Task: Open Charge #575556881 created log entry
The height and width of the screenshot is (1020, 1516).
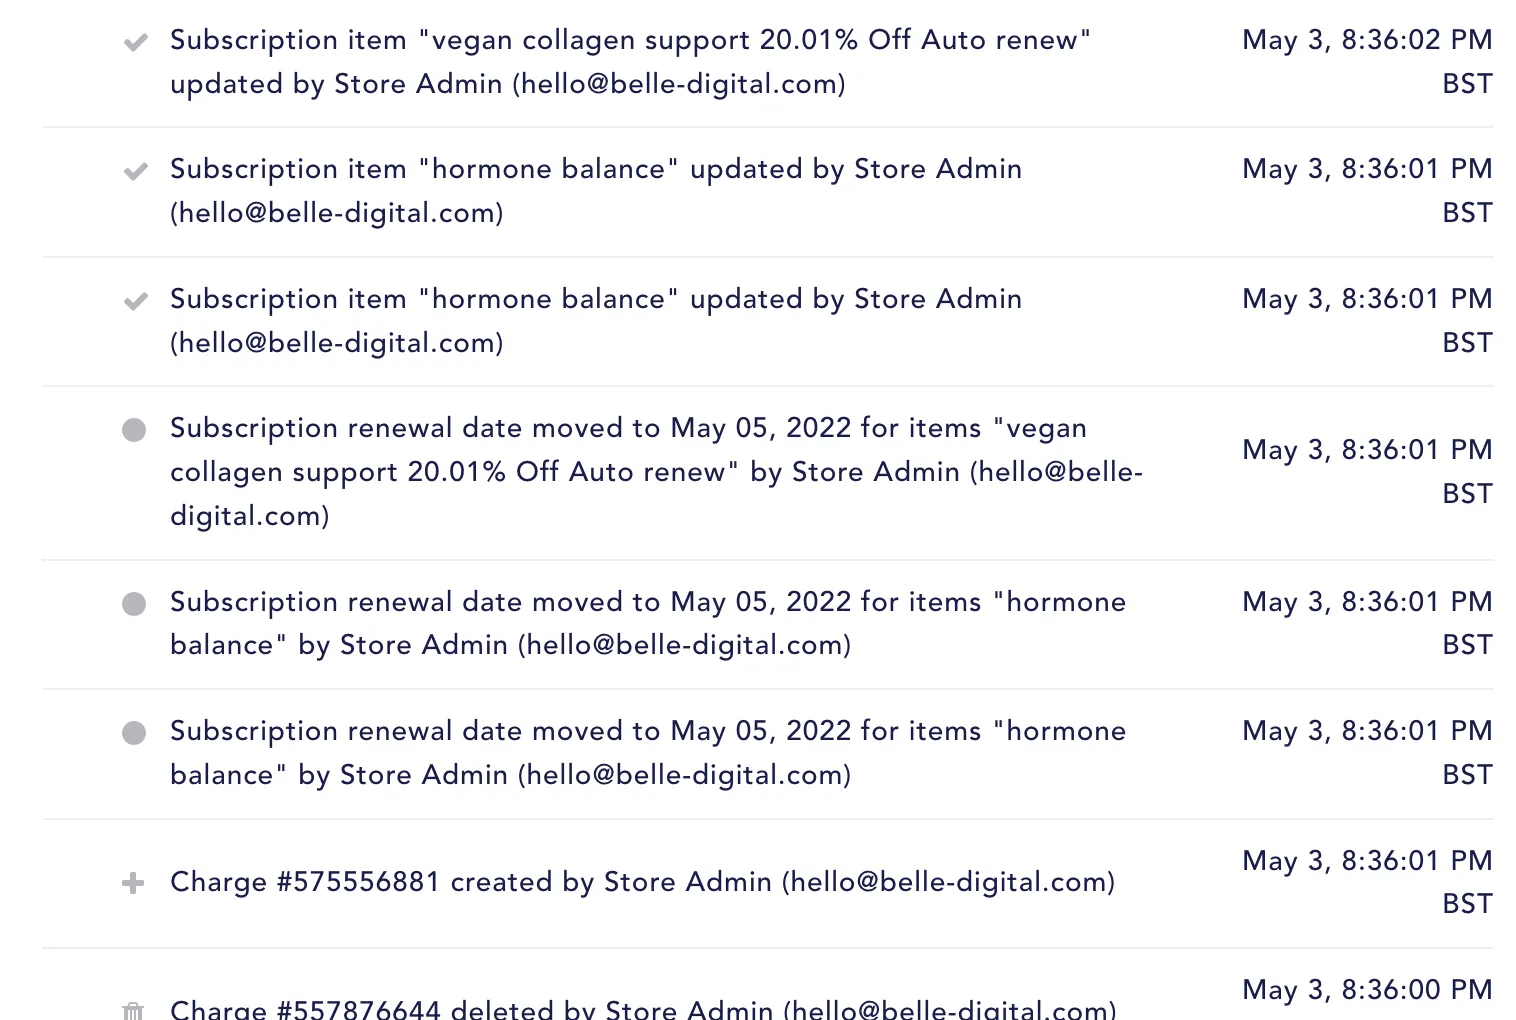Action: coord(642,882)
